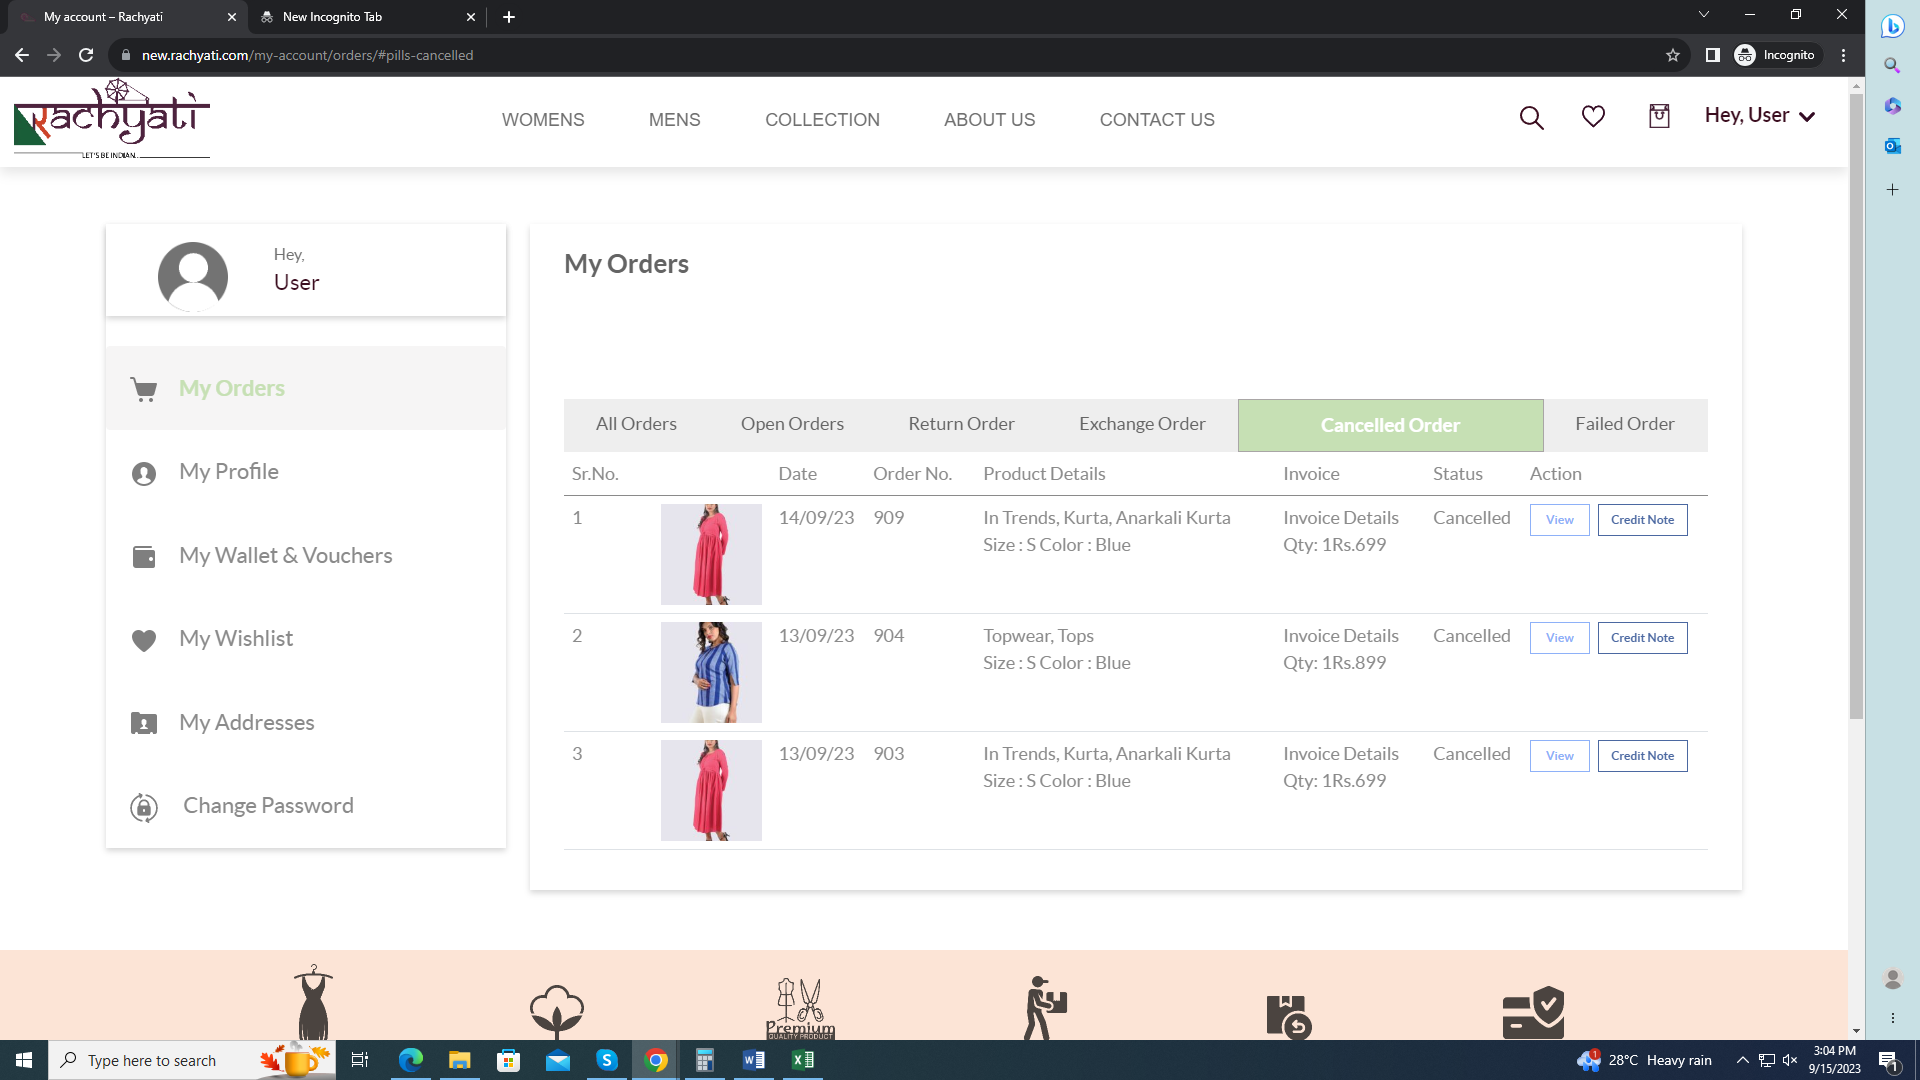Bookmark this page with star icon
Screen dimensions: 1920x1080
tap(1673, 55)
